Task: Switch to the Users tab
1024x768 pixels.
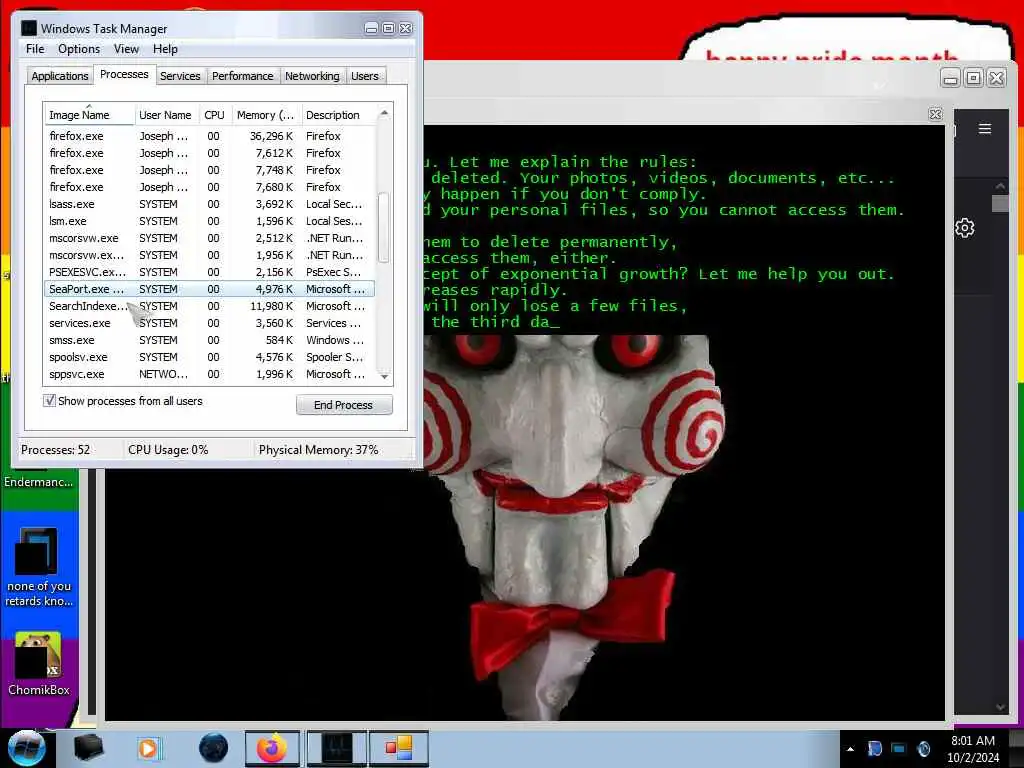Action: pos(364,76)
